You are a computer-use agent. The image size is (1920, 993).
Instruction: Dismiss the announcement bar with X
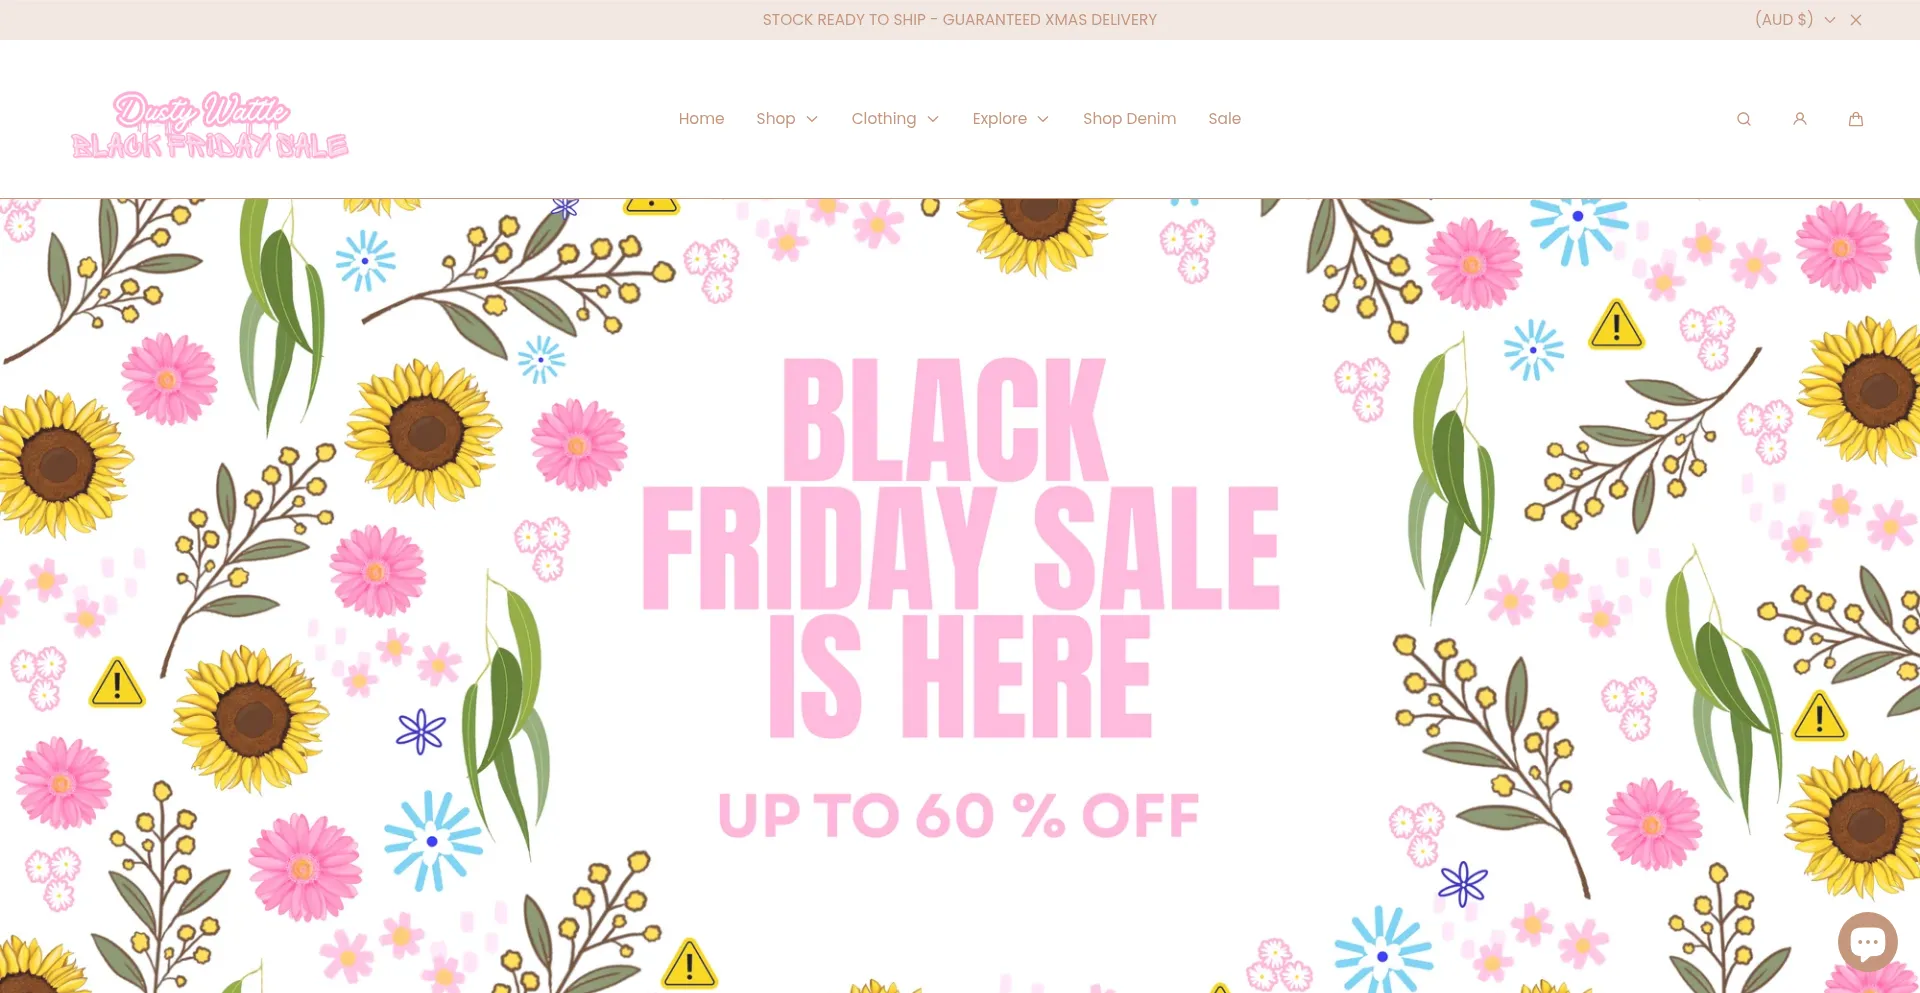pos(1856,20)
